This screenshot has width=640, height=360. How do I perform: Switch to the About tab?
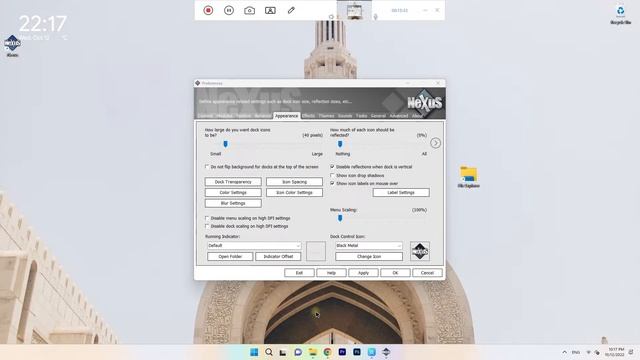[417, 116]
